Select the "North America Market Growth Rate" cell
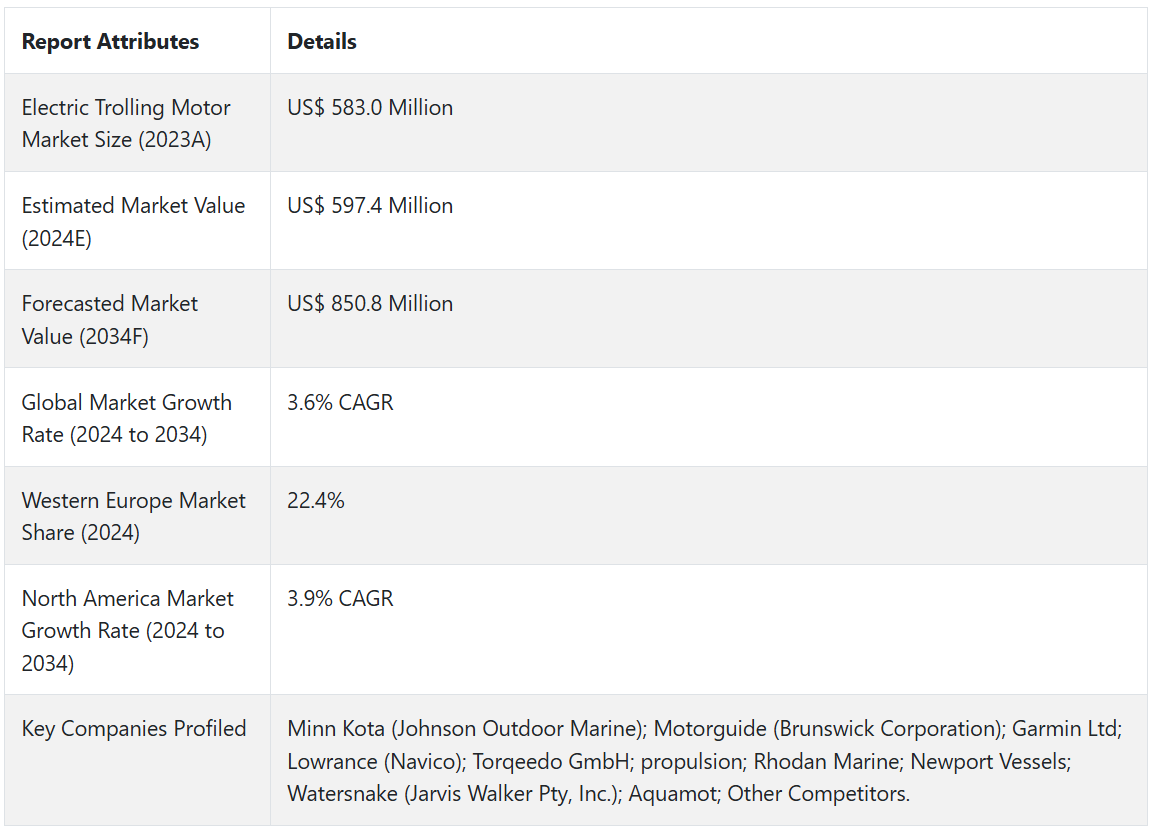Image resolution: width=1156 pixels, height=831 pixels. (127, 630)
